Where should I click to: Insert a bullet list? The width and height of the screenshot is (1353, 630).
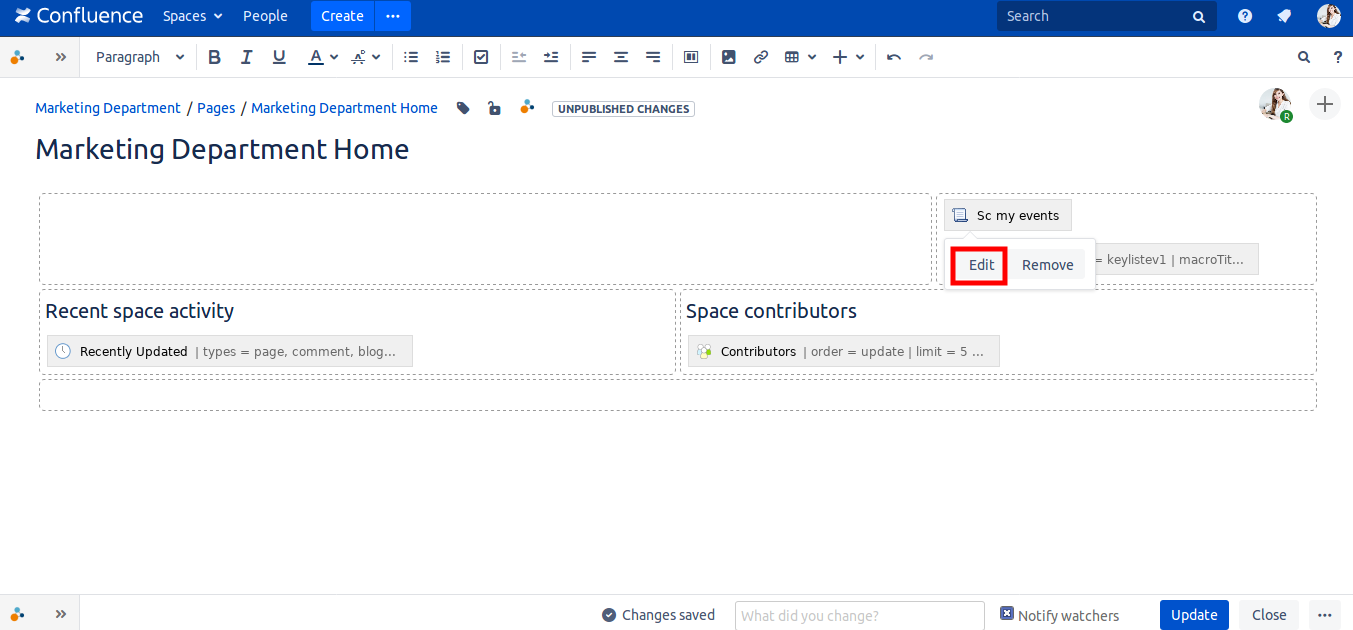410,57
